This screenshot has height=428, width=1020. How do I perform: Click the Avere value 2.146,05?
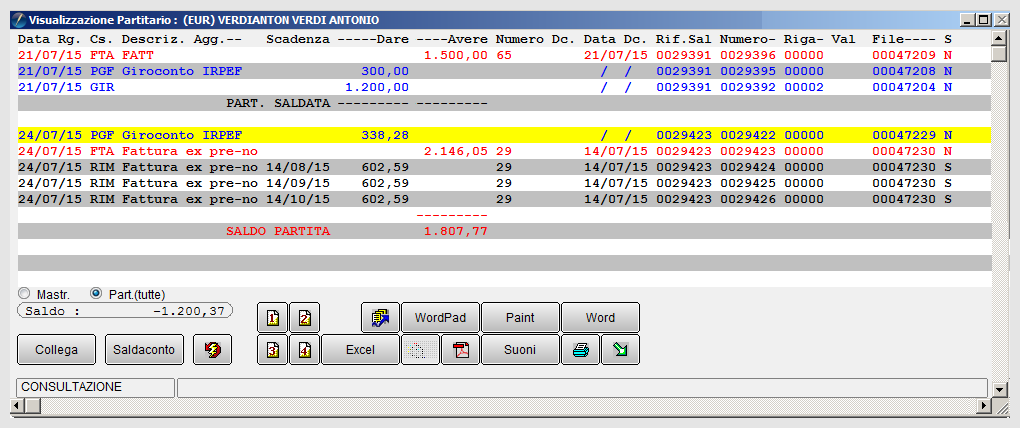tap(455, 151)
